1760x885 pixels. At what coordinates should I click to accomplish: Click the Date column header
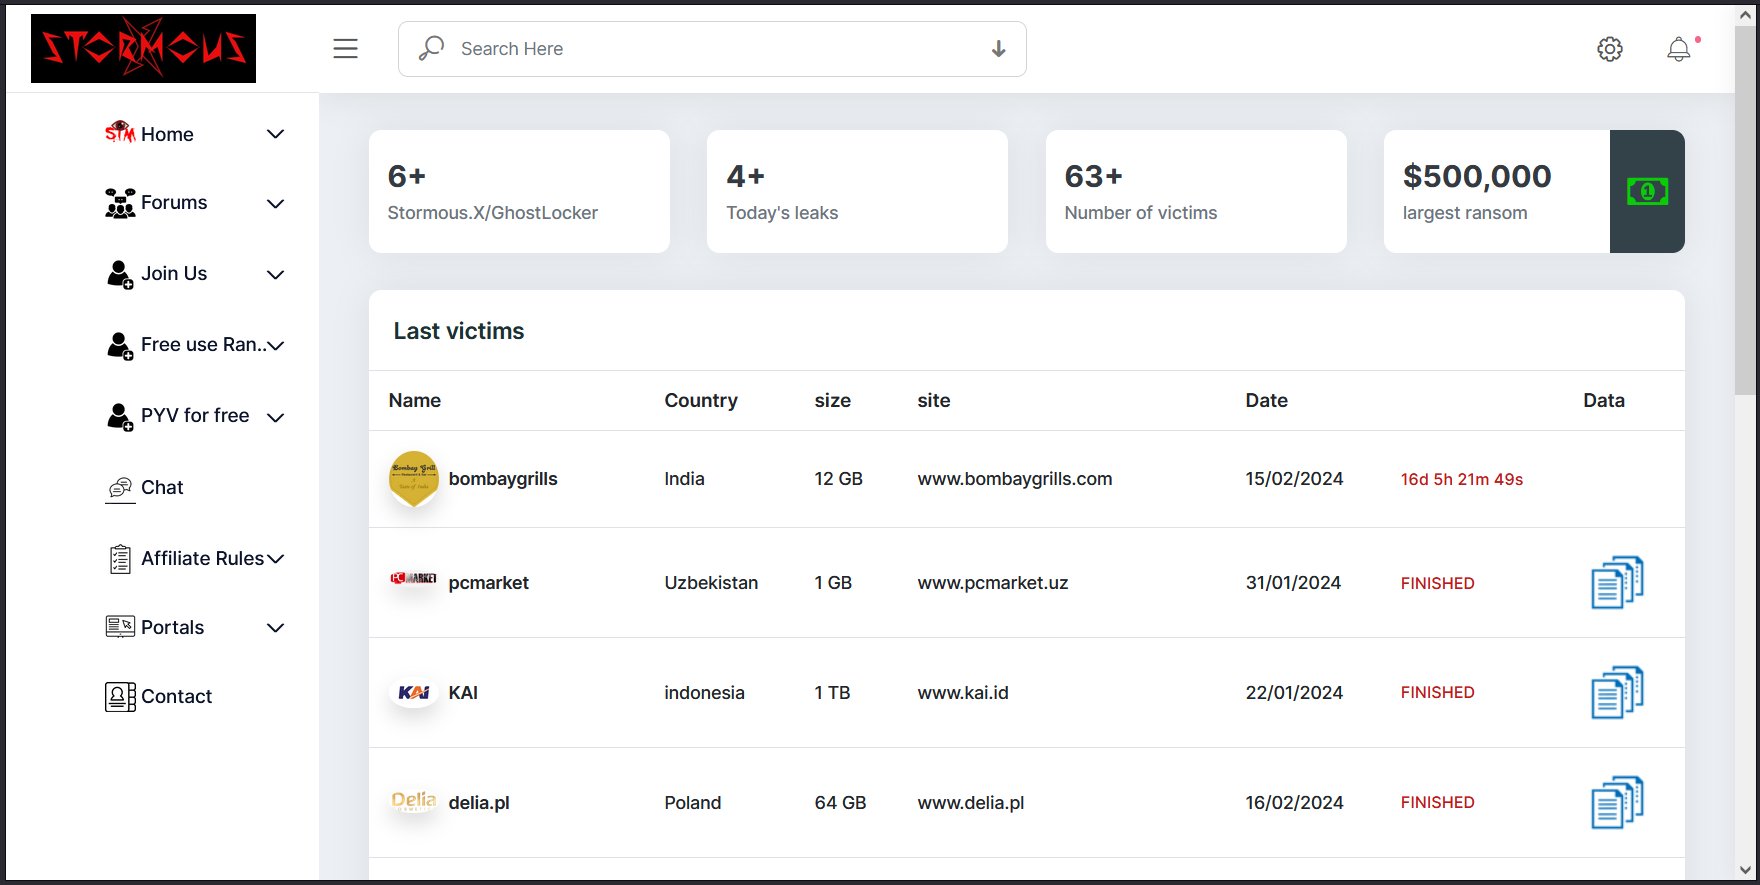(1266, 400)
